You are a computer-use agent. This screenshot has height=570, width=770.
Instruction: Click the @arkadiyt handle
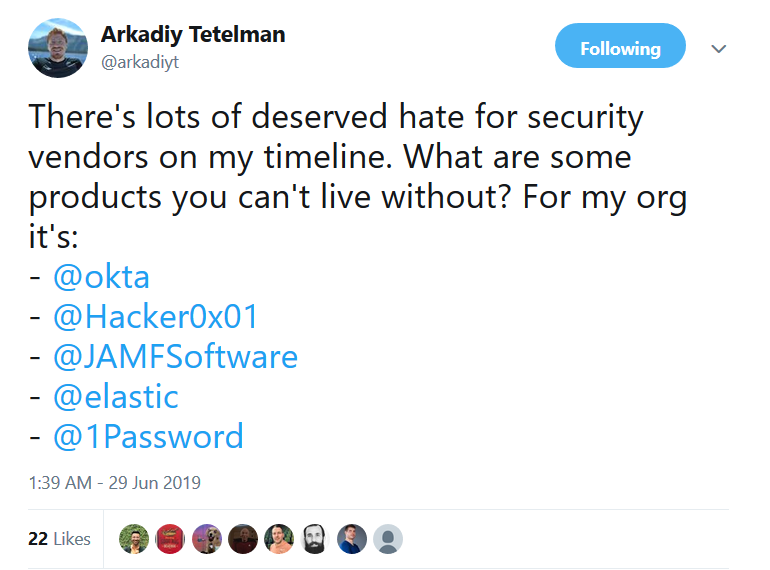140,62
